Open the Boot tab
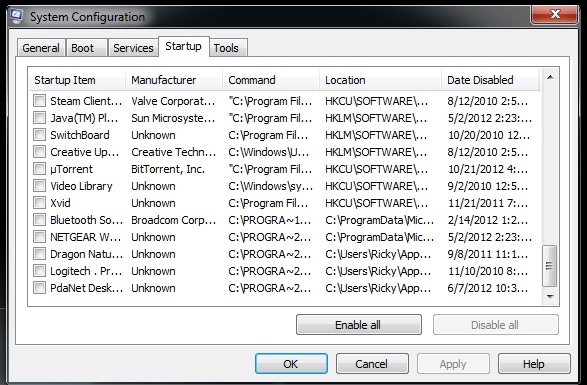The height and width of the screenshot is (385, 587). pos(86,48)
